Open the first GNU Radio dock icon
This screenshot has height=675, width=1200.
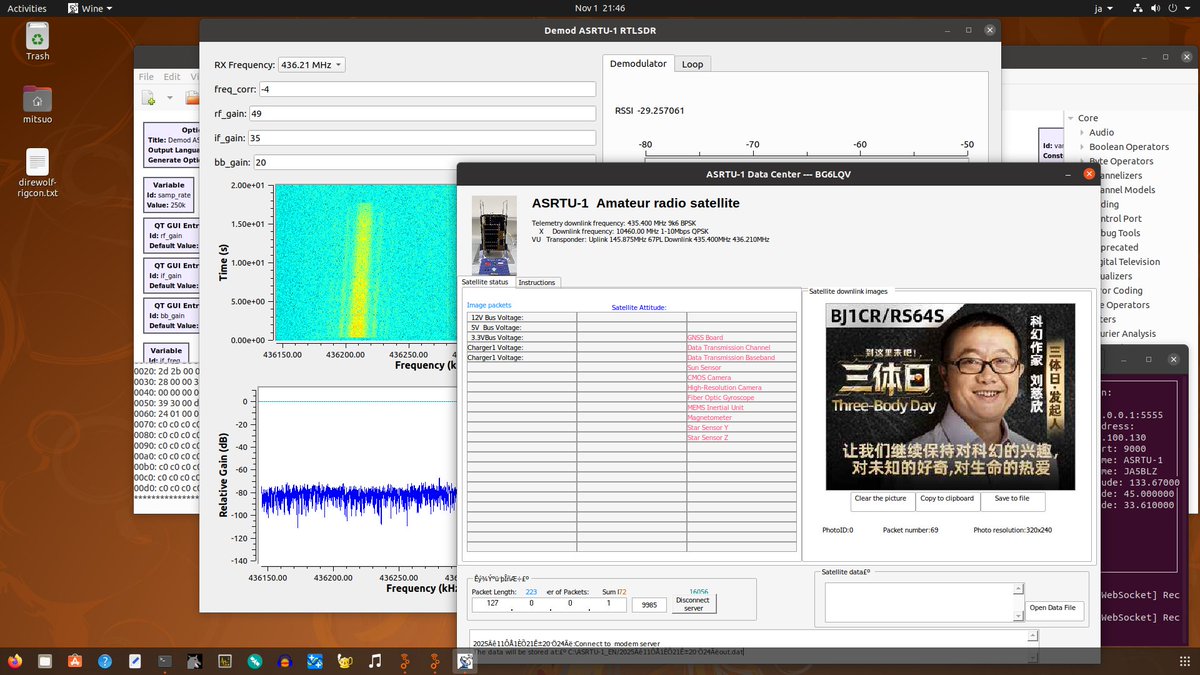[x=405, y=661]
